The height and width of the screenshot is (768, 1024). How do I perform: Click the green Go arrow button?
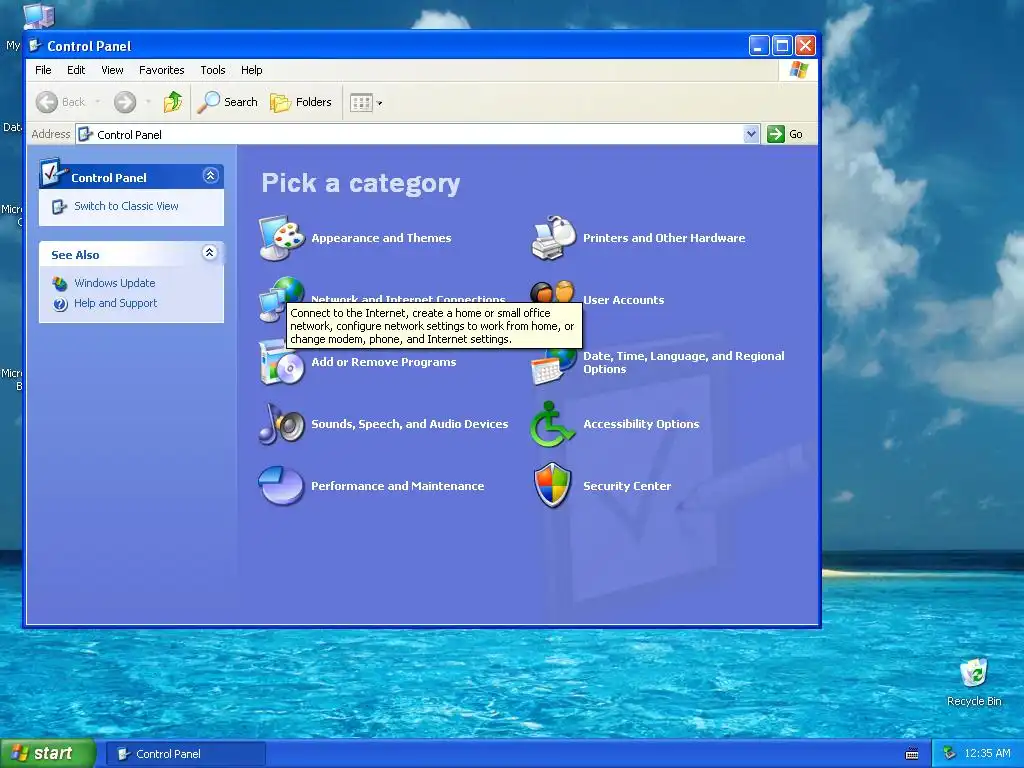tap(775, 134)
